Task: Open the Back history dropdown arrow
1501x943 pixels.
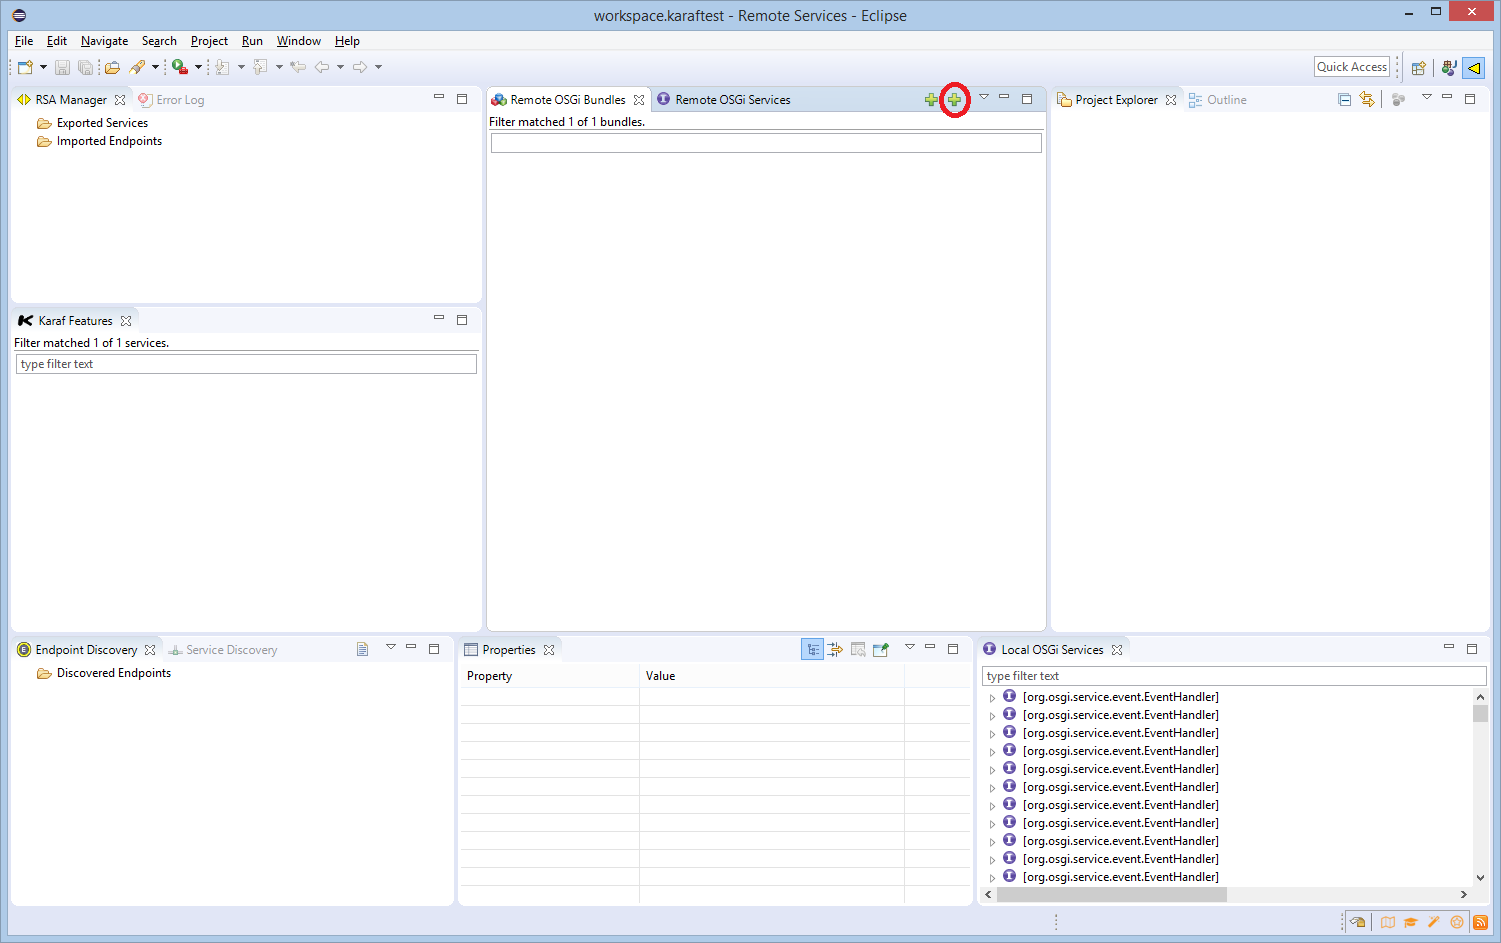Action: click(340, 67)
